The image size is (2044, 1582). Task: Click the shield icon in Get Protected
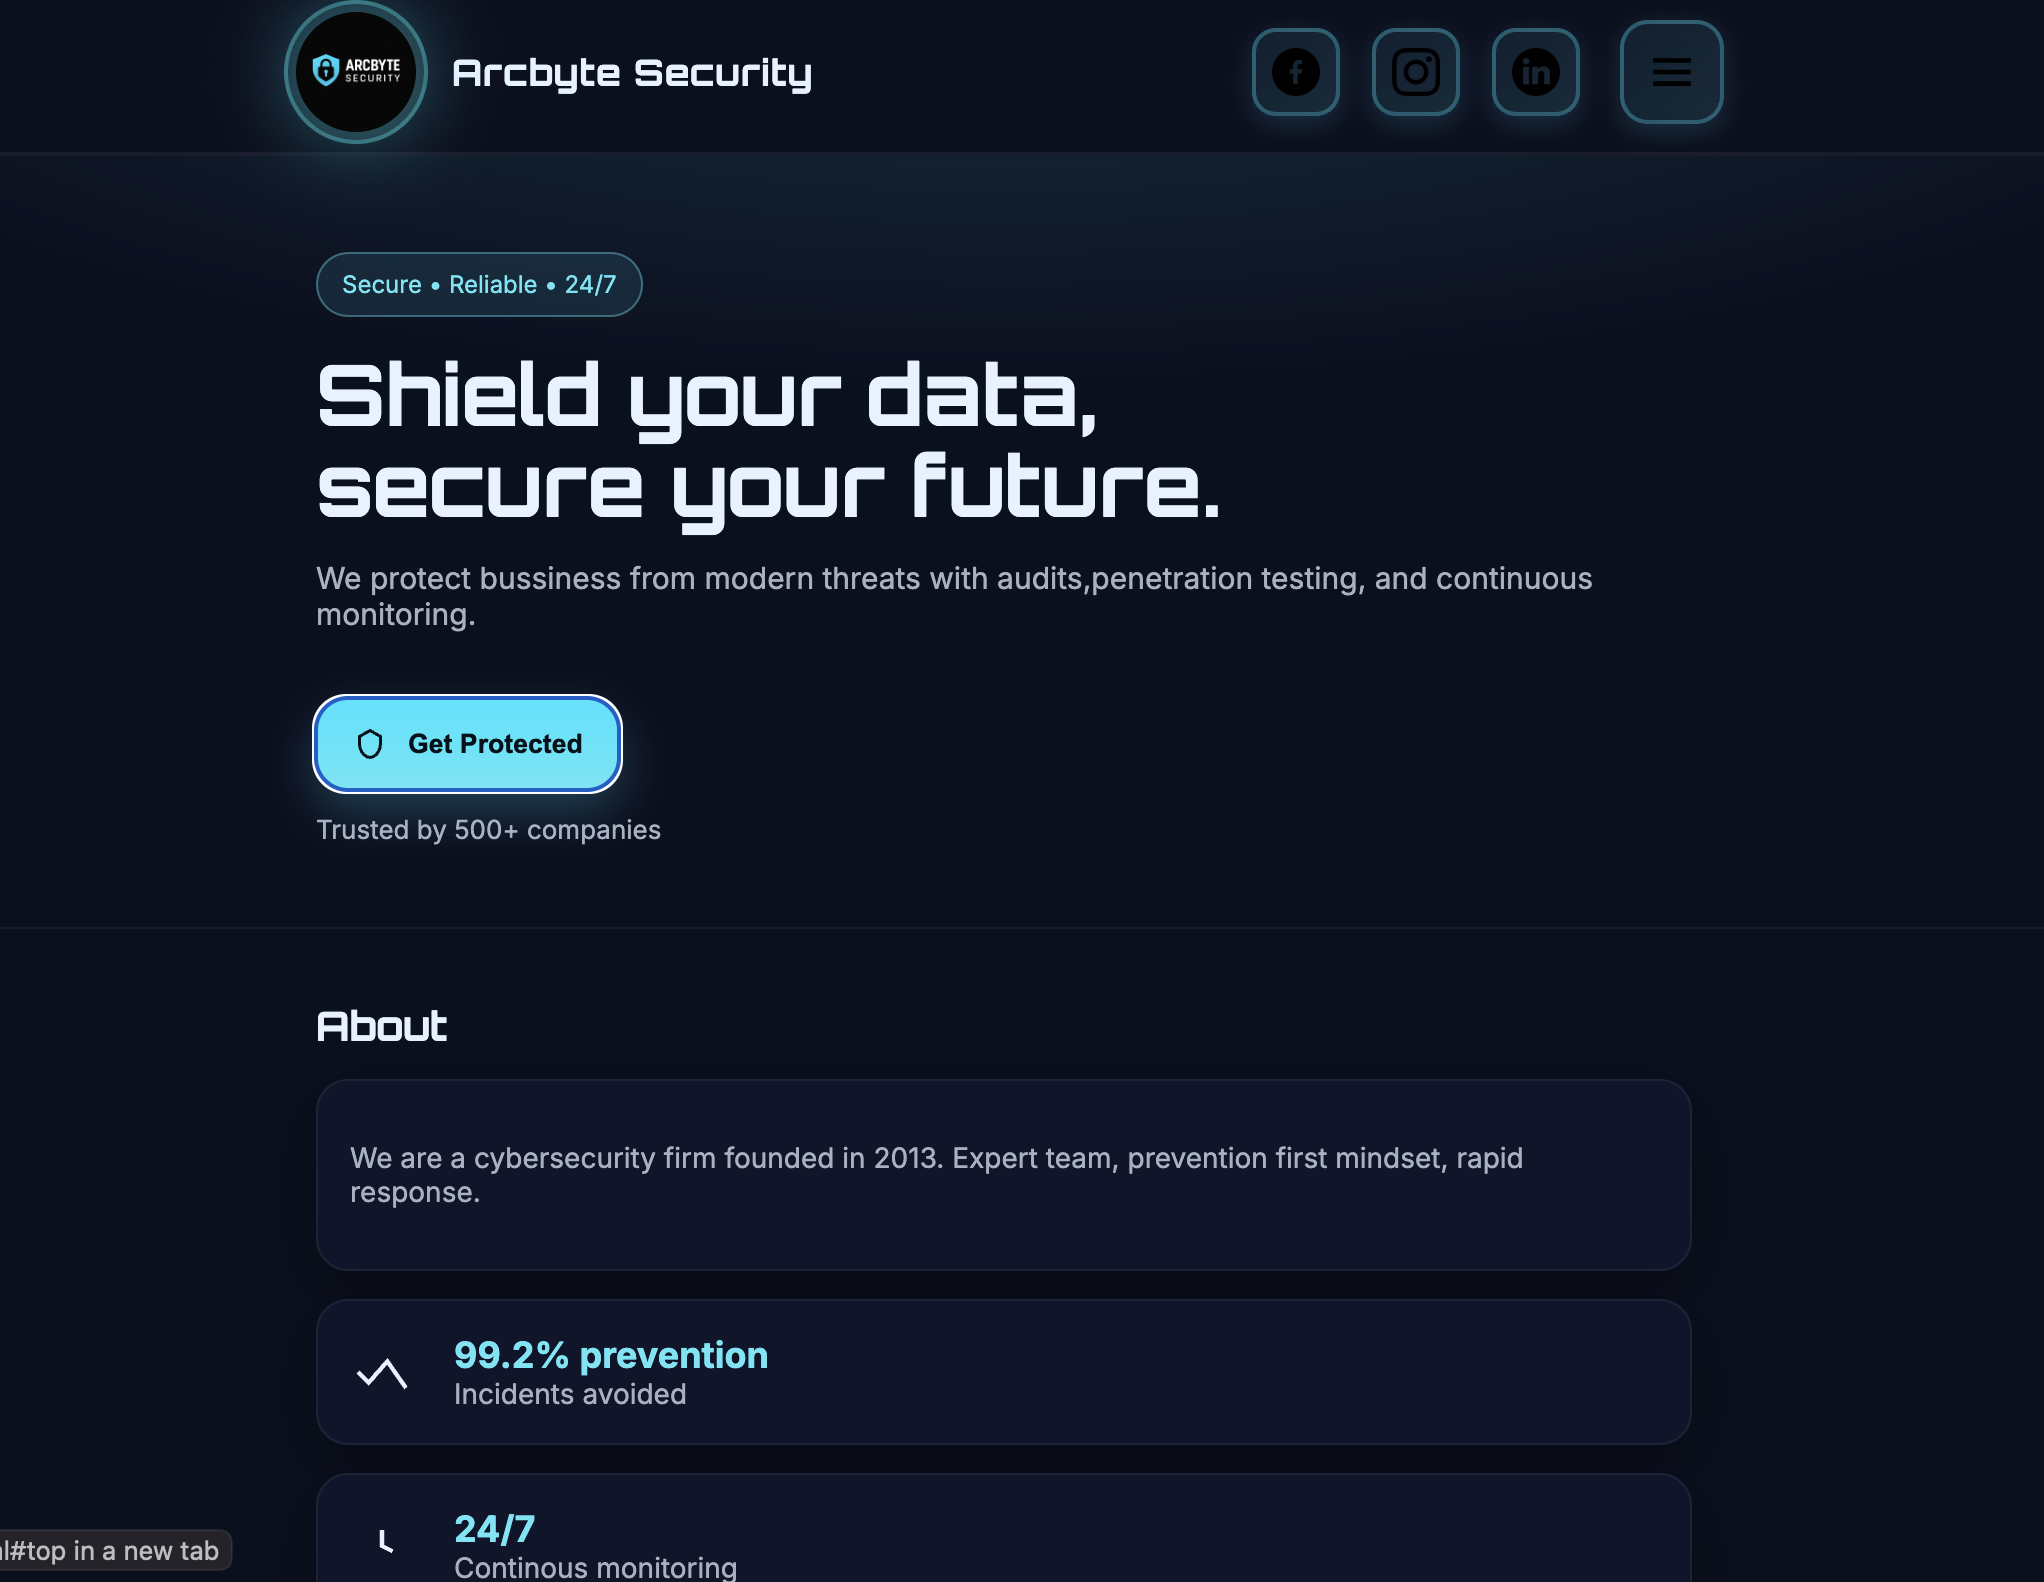coord(370,744)
